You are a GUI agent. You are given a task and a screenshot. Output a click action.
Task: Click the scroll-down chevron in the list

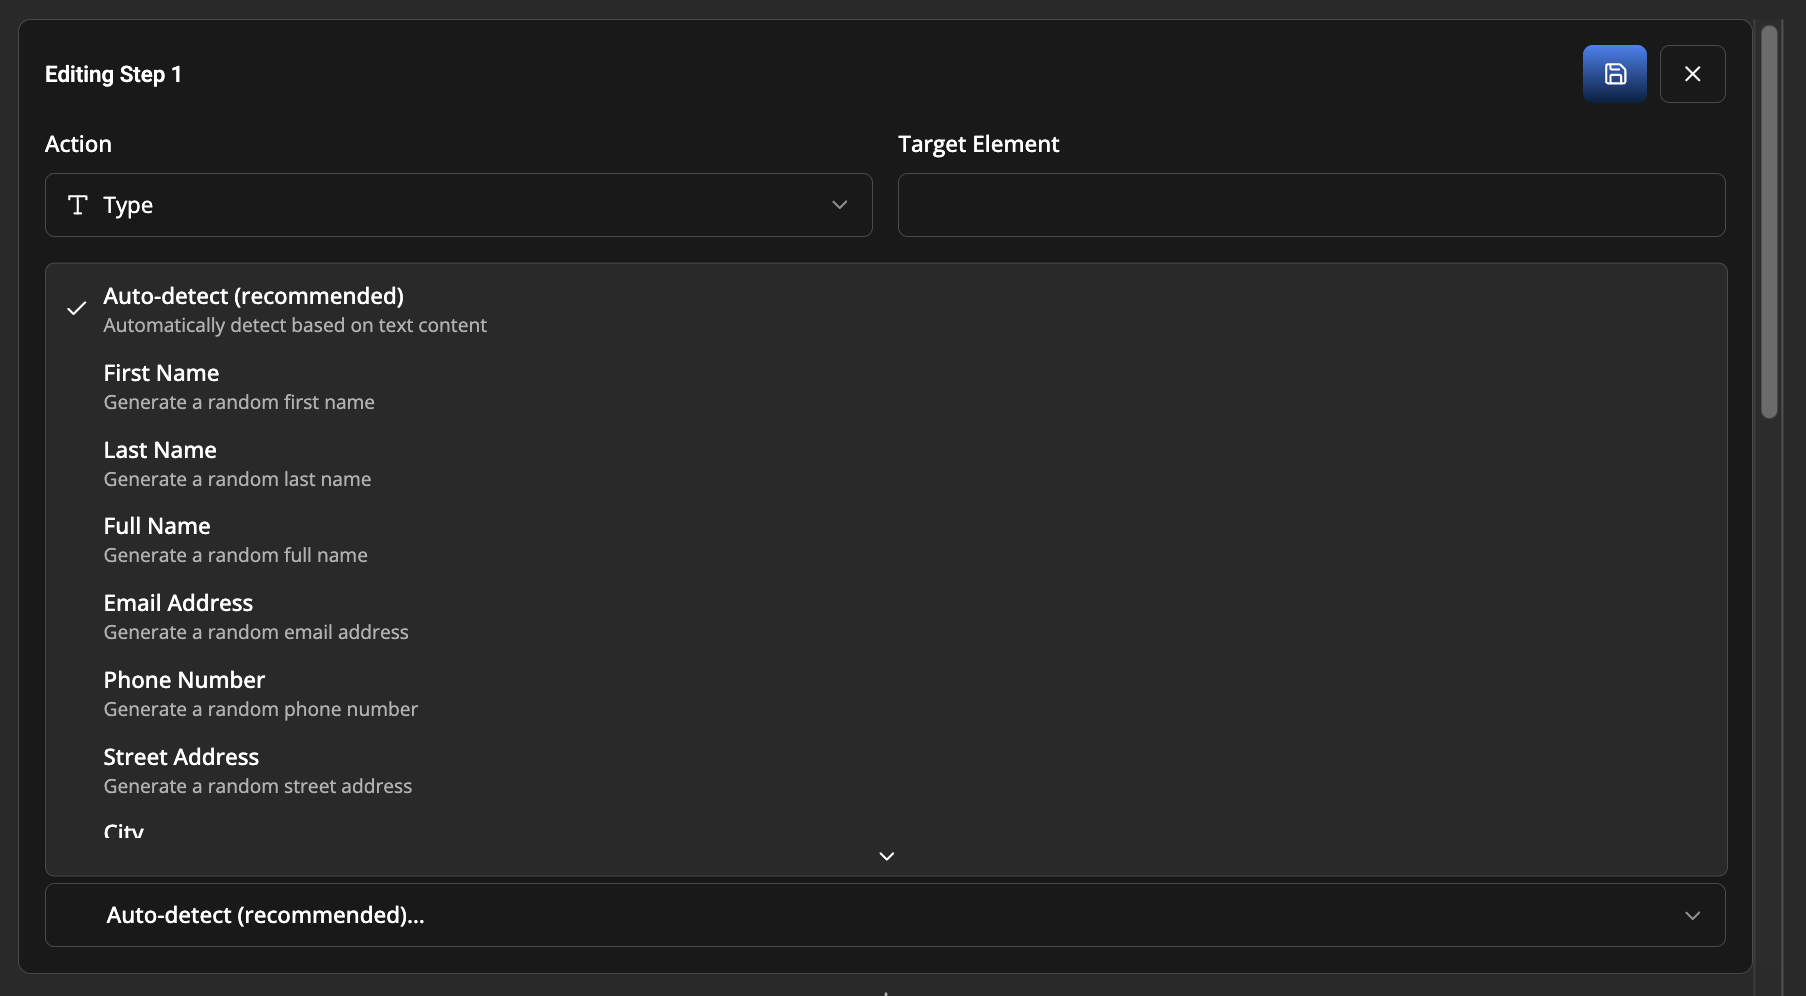point(886,856)
